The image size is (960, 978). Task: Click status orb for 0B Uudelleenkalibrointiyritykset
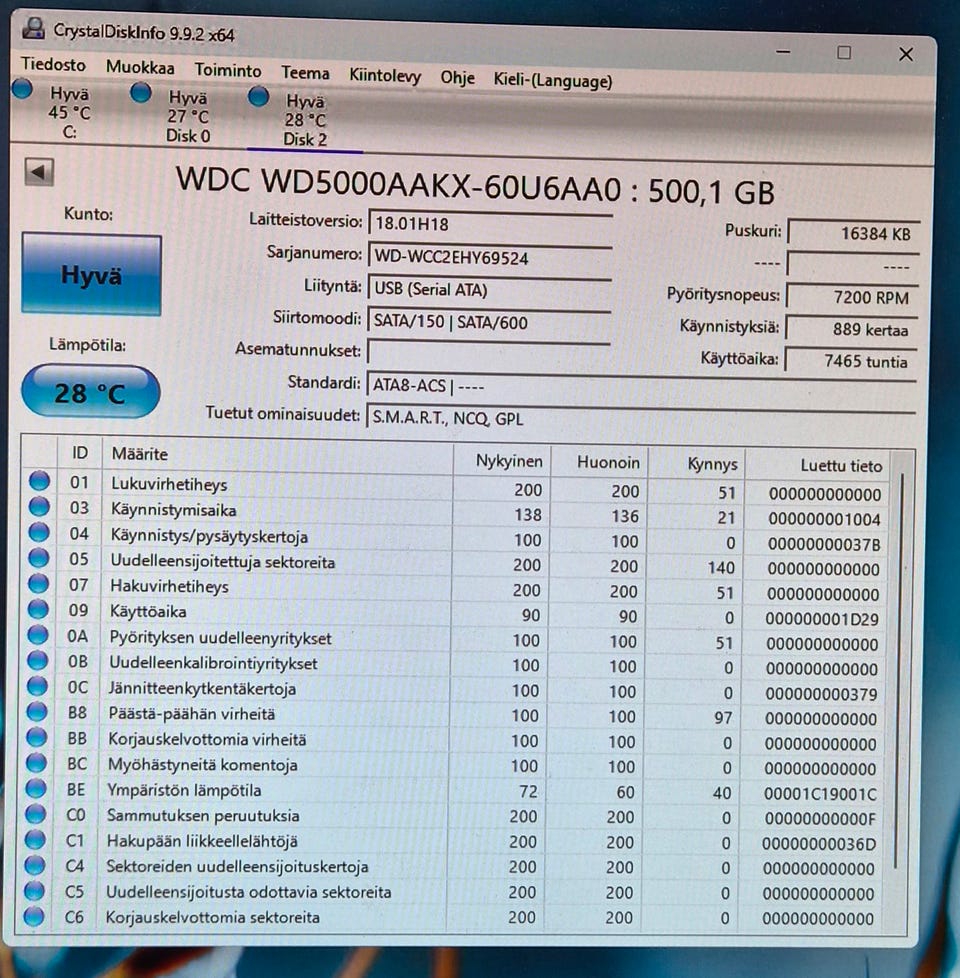click(x=37, y=660)
